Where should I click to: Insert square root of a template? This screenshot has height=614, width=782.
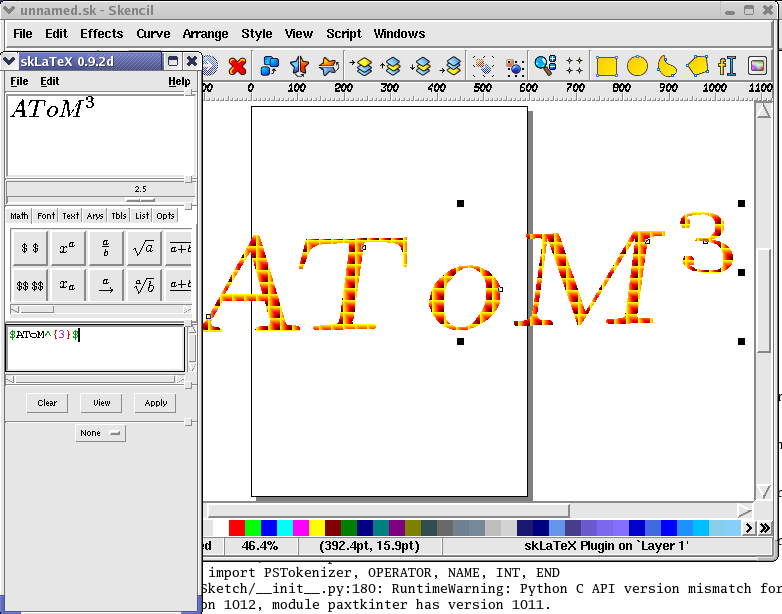click(144, 248)
